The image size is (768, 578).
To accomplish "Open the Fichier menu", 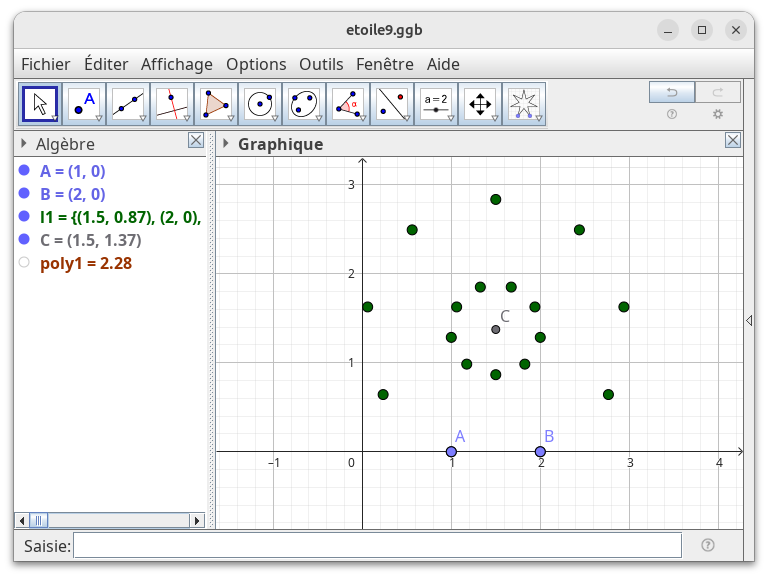I will pos(46,64).
